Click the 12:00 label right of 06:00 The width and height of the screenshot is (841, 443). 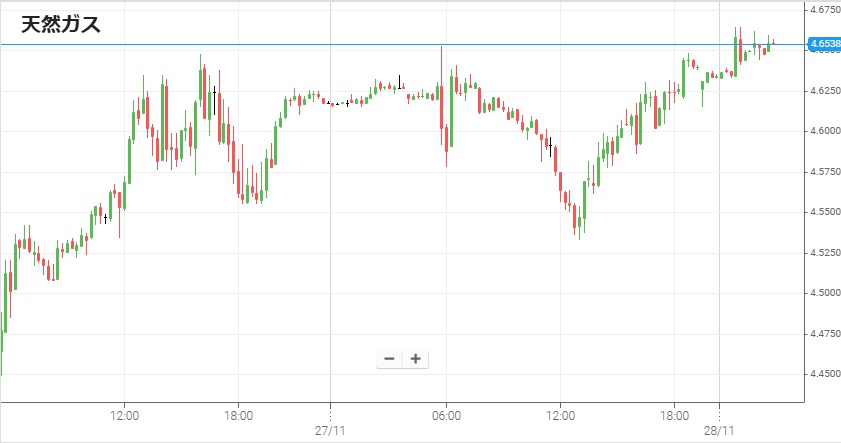tap(560, 414)
